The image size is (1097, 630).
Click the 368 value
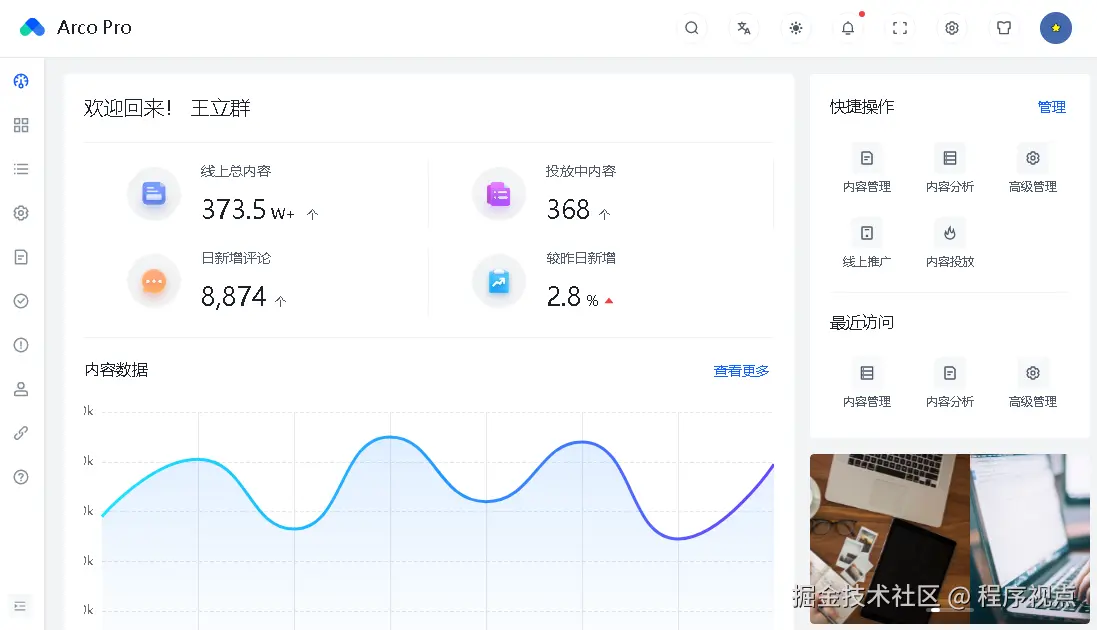pyautogui.click(x=568, y=210)
